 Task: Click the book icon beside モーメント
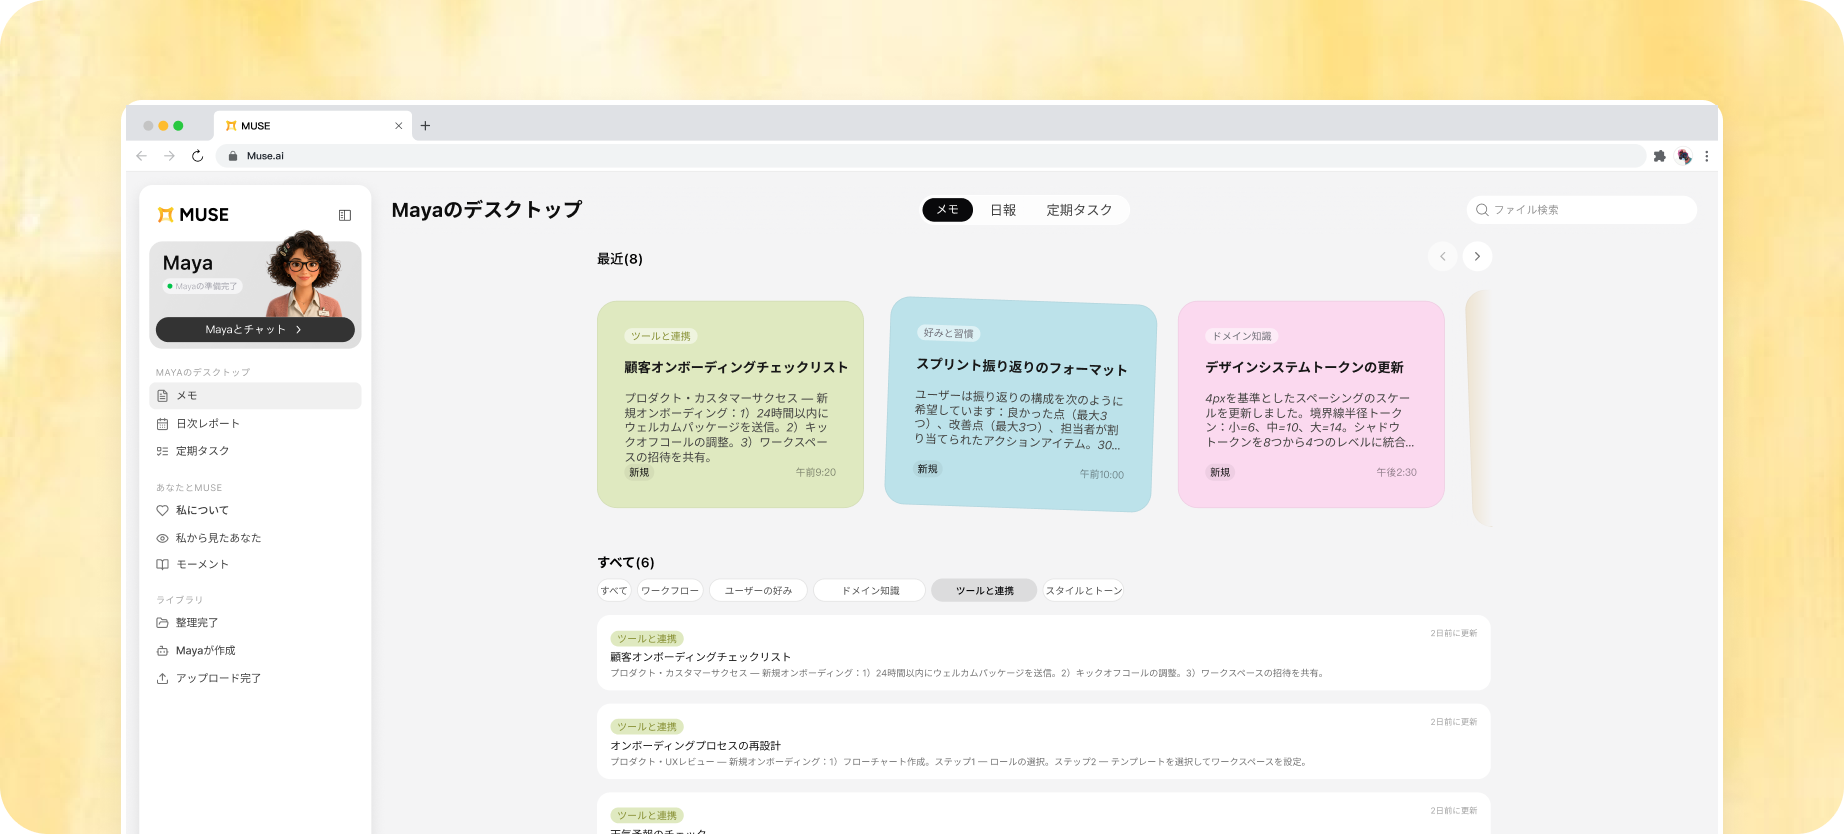163,565
